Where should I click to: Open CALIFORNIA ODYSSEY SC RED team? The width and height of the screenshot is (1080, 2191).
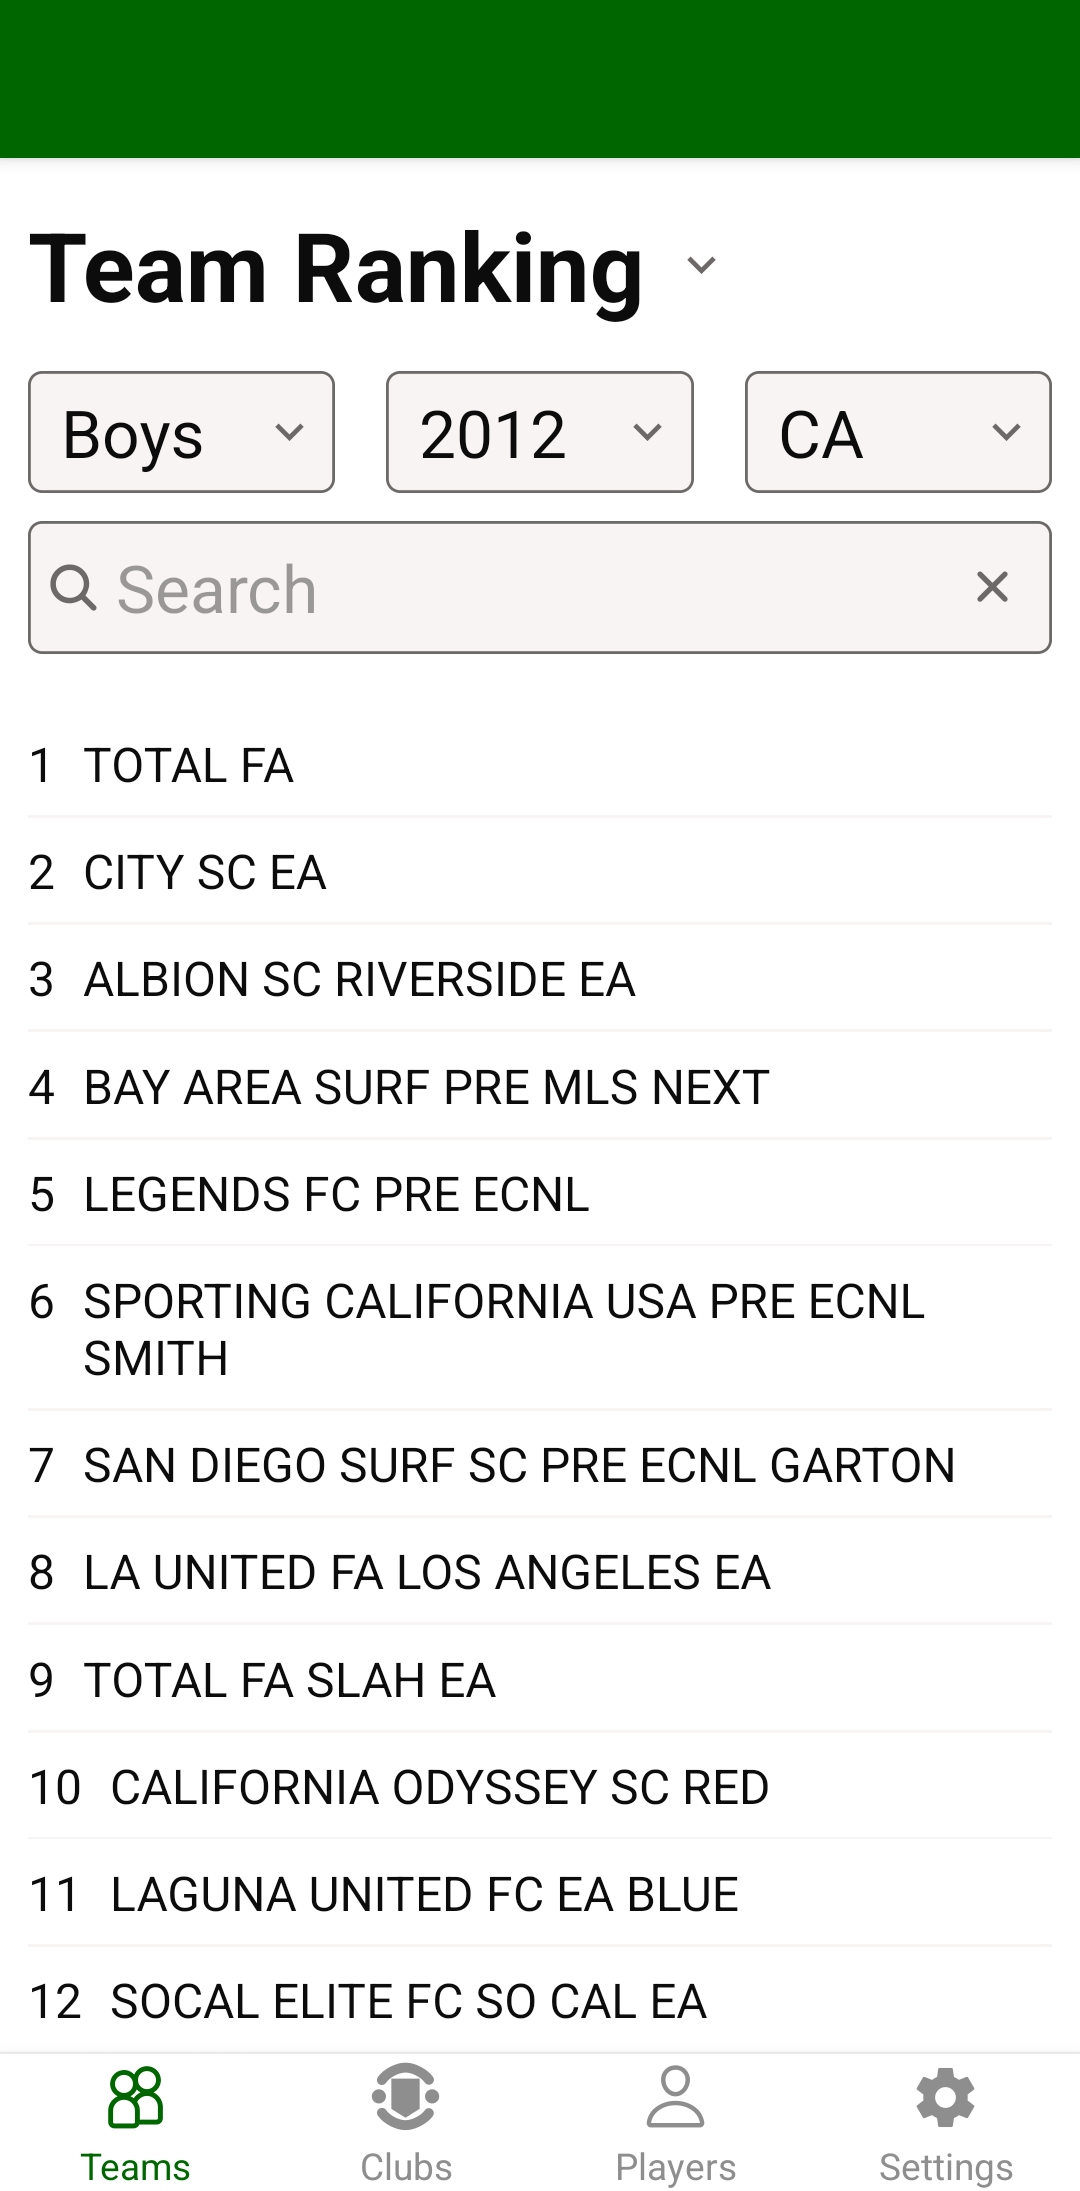point(439,1788)
